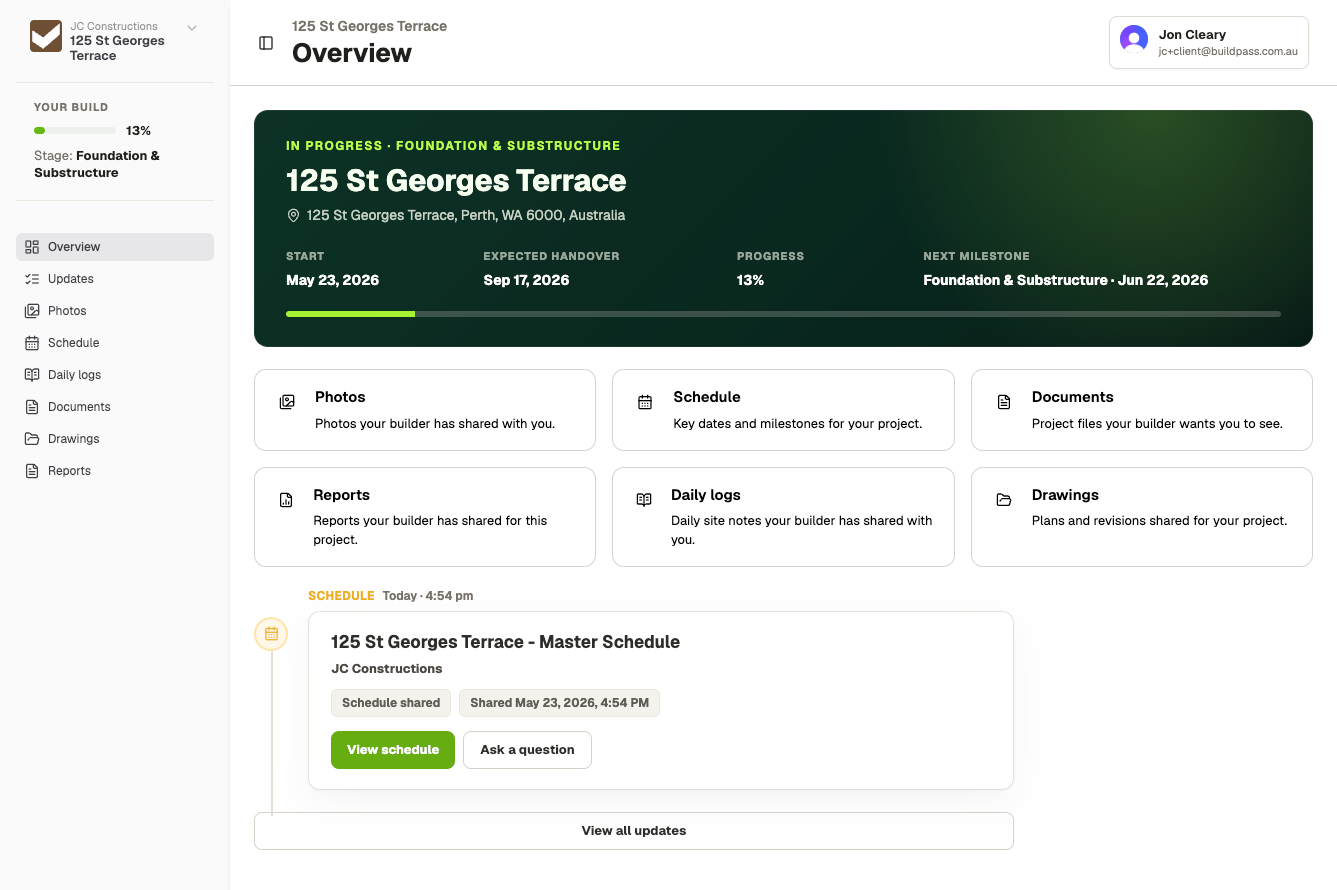Click the Overview sidebar icon
This screenshot has height=890, width=1337.
(32, 247)
